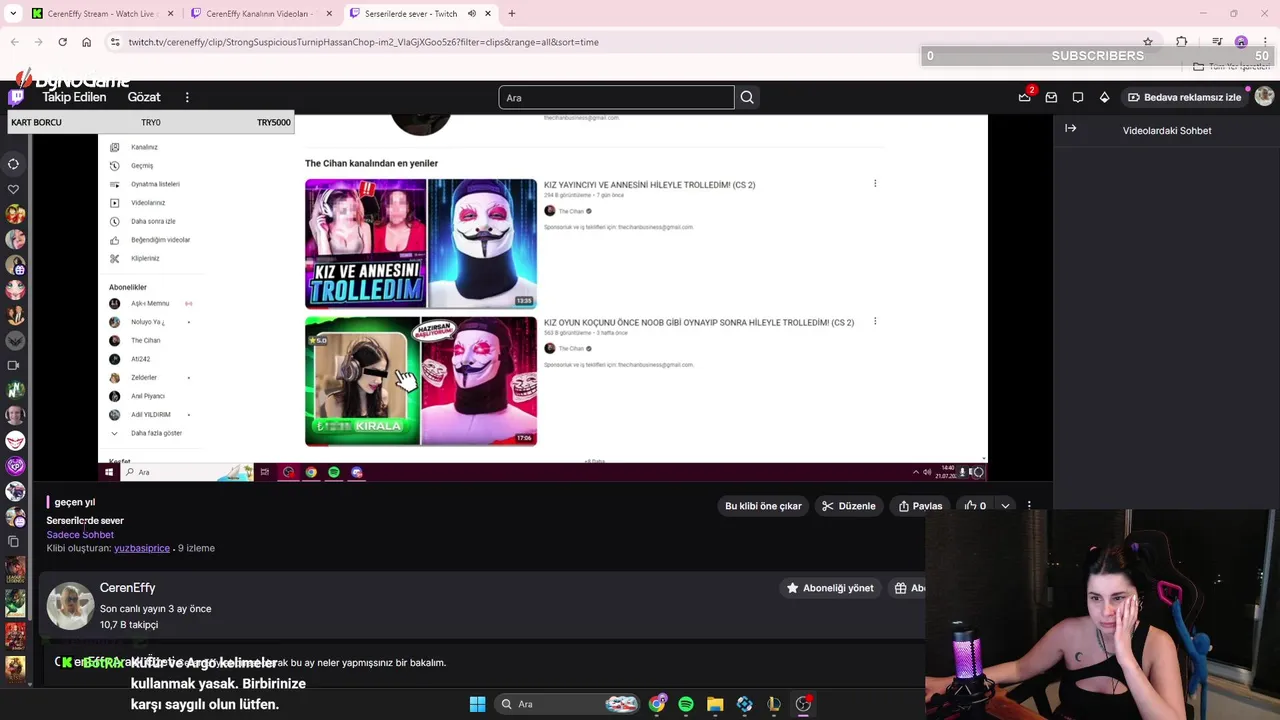Open Chrome from the taskbar
Viewport: 1280px width, 720px height.
coord(657,704)
